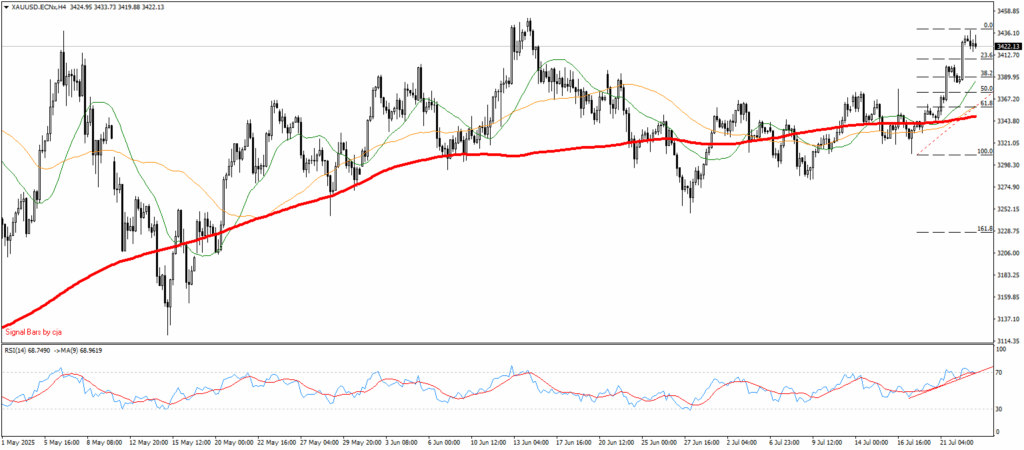
Task: Select the 100.0 Fibonacci level label
Action: click(984, 152)
